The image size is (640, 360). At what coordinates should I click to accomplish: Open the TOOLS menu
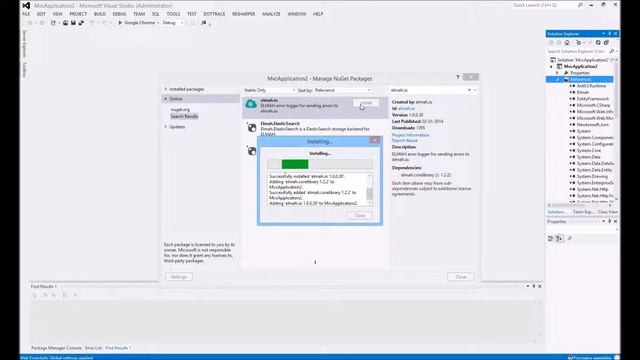click(173, 14)
